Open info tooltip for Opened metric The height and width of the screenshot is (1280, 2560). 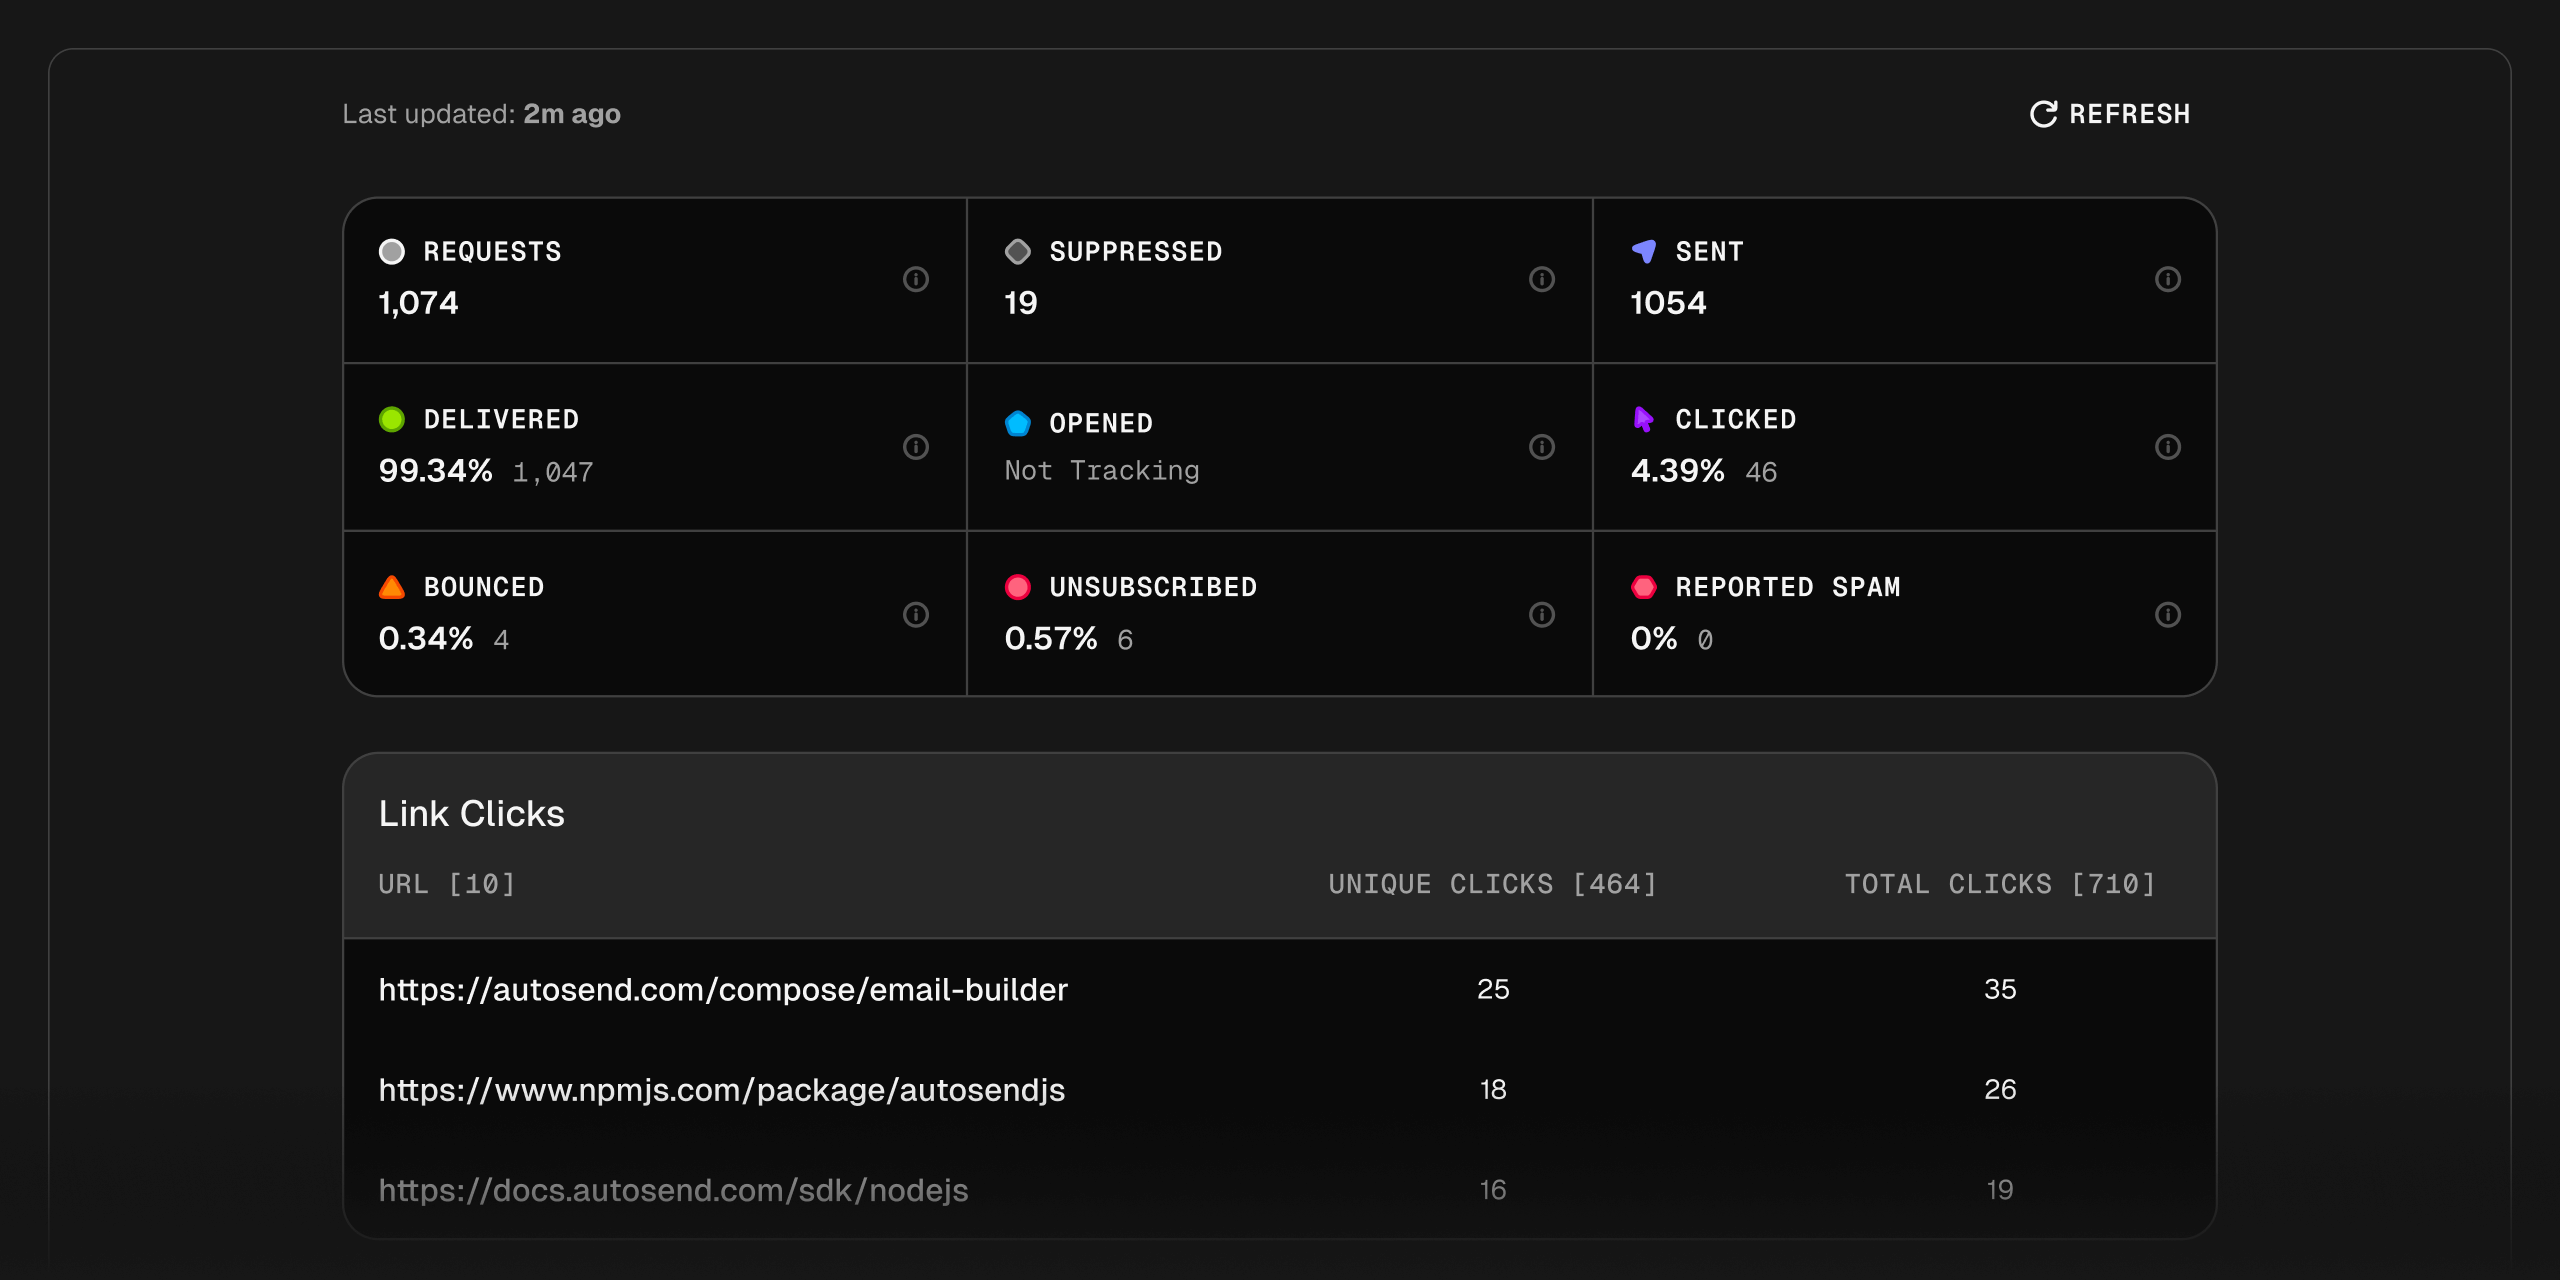[x=1542, y=447]
